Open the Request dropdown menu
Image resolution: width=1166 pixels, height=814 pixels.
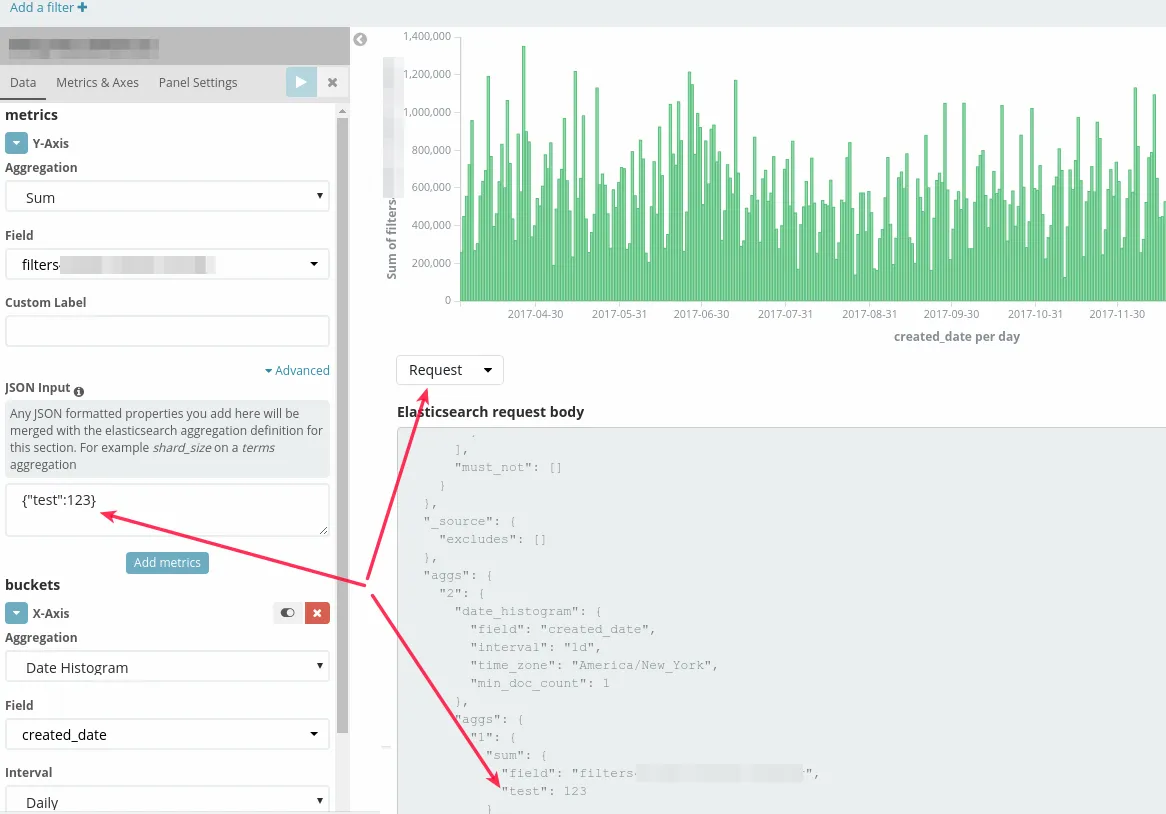point(450,370)
